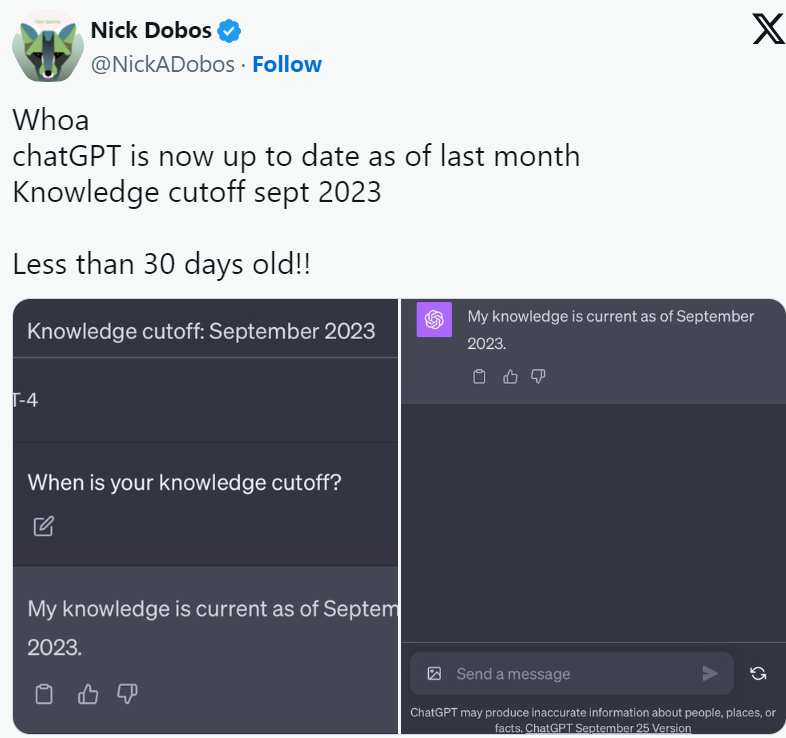Click the blue verified badge
Image resolution: width=786 pixels, height=738 pixels.
coord(230,31)
